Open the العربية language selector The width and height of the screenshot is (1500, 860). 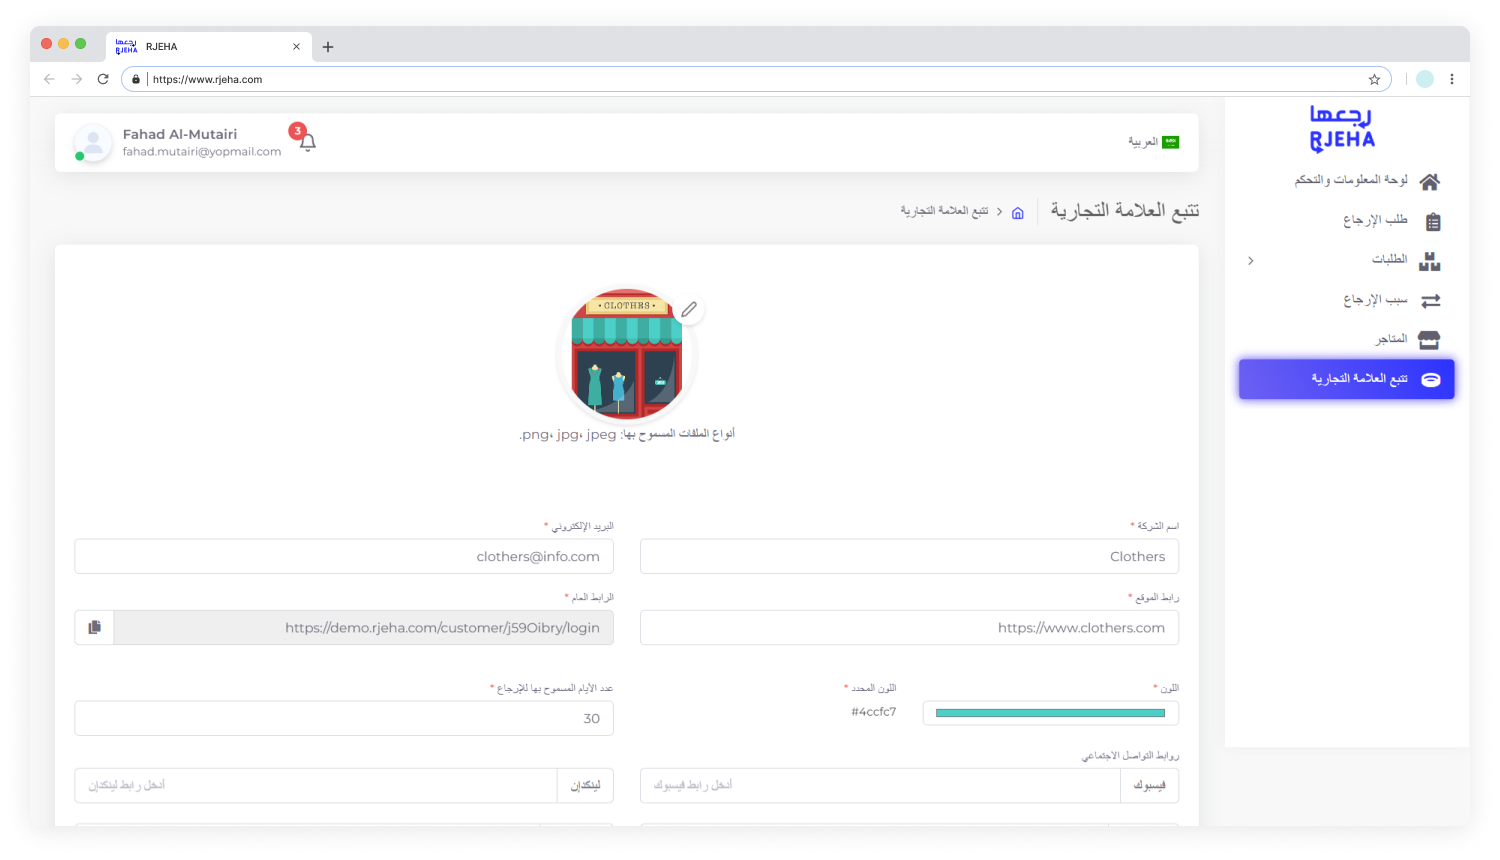tap(1153, 142)
